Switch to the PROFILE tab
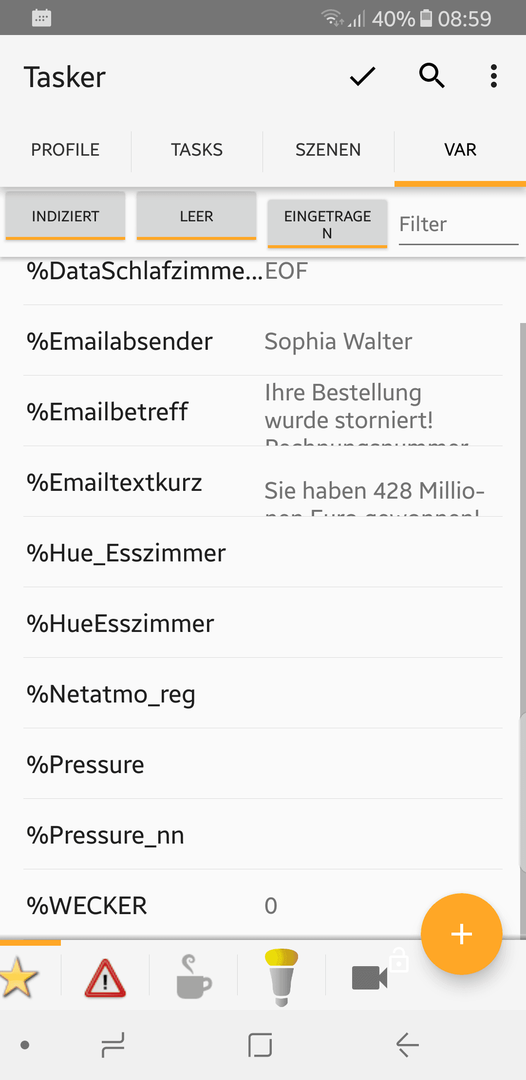Image resolution: width=526 pixels, height=1080 pixels. tap(65, 150)
